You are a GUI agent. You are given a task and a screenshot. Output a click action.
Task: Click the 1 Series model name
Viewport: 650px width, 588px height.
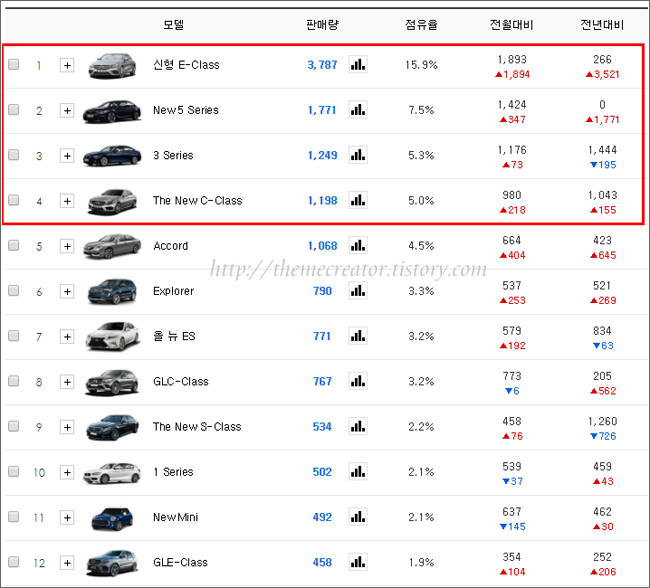click(x=173, y=472)
